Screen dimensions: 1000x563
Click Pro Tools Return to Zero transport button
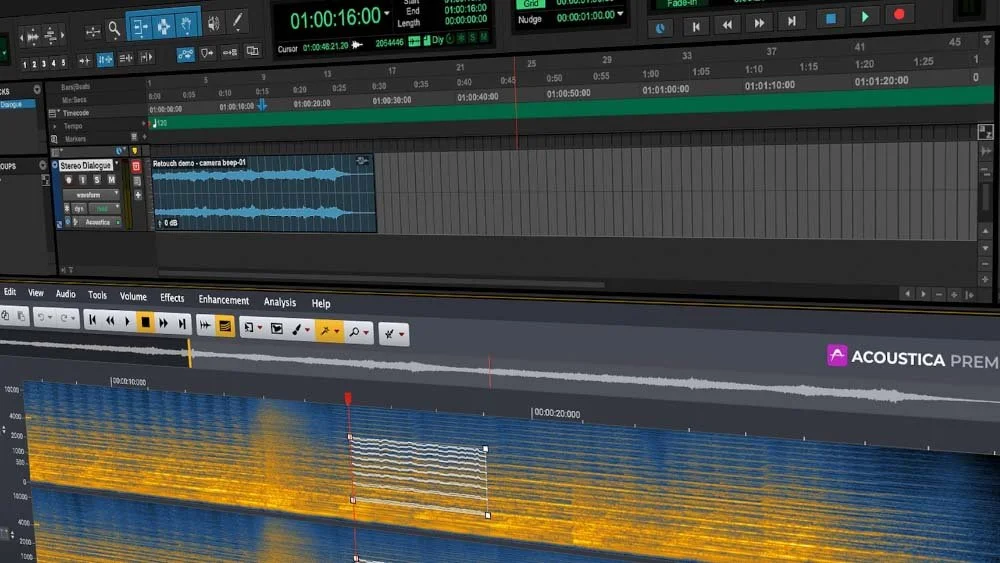pyautogui.click(x=696, y=26)
